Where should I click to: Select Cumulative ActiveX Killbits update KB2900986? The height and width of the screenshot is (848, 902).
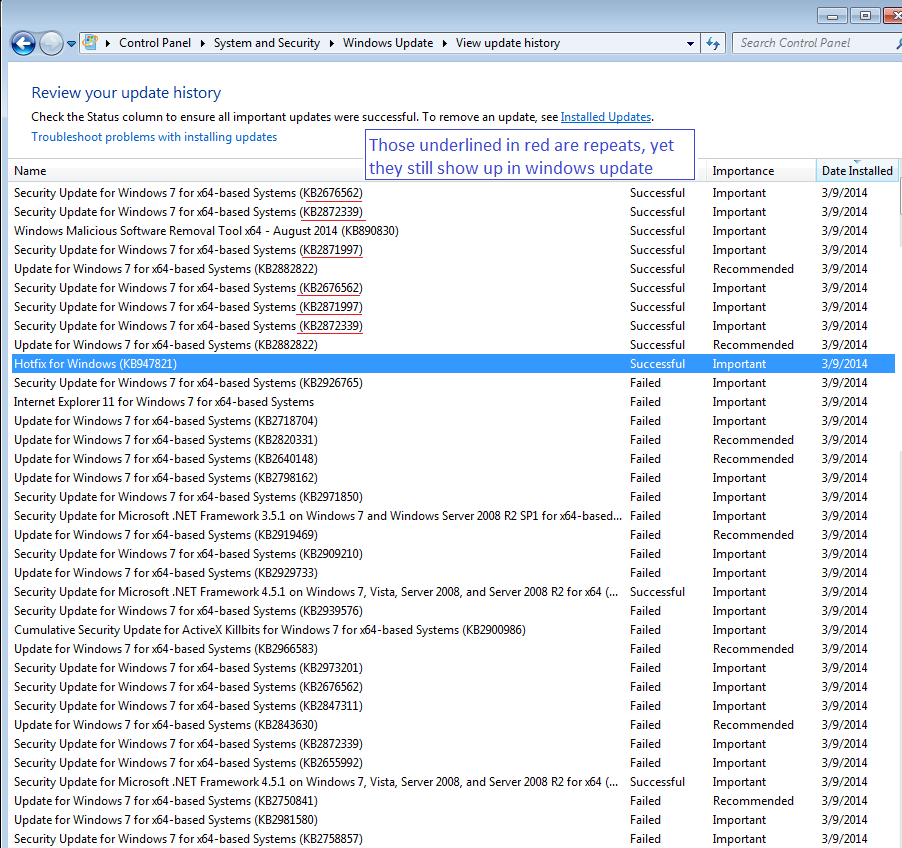(453, 629)
